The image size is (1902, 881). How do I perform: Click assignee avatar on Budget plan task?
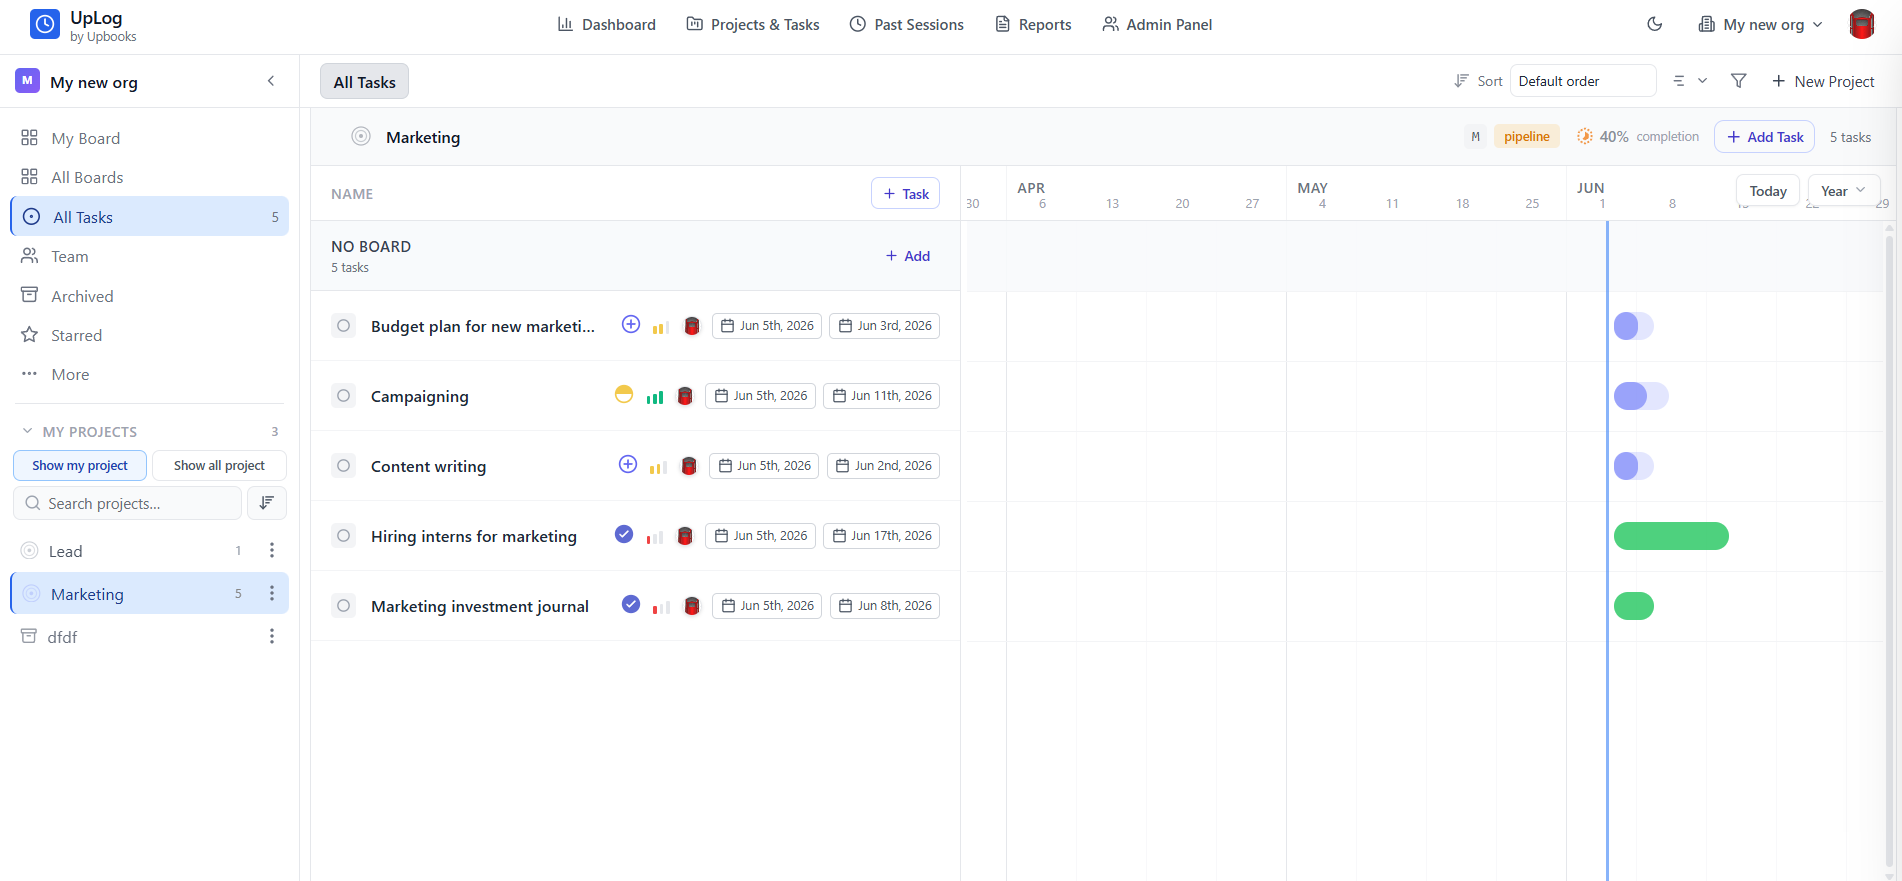pos(692,326)
